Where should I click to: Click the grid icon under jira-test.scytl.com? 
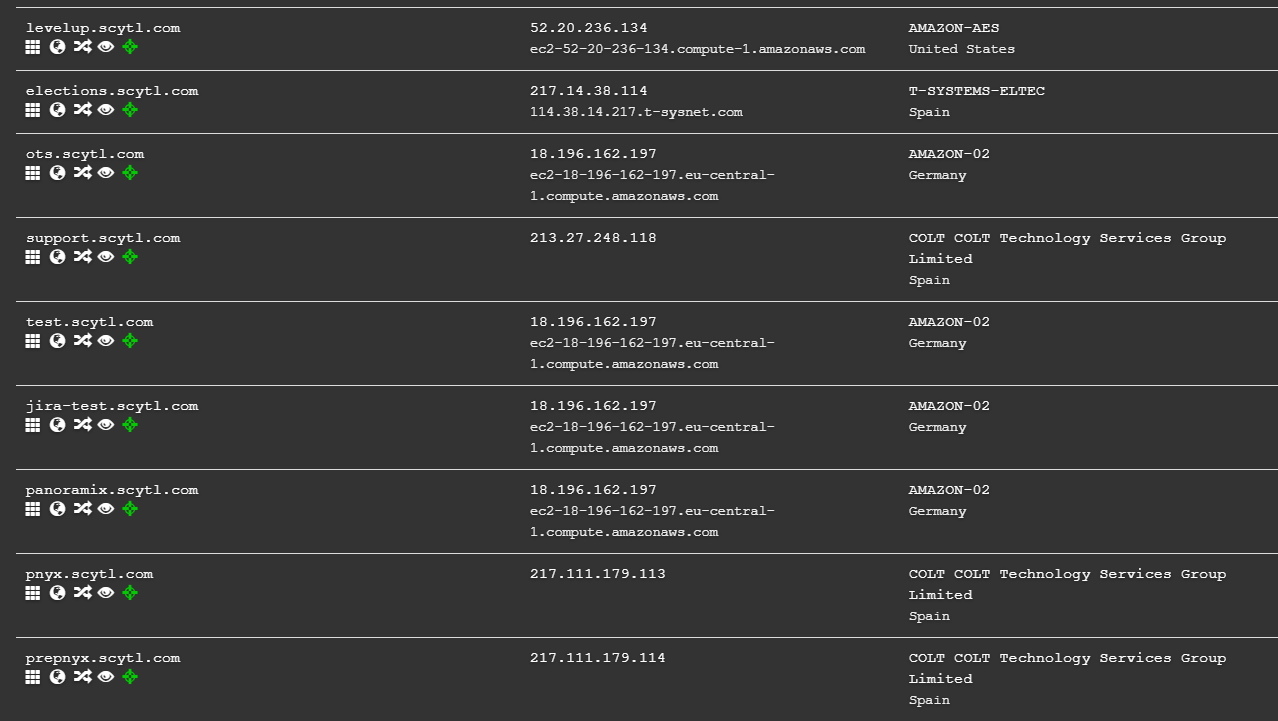pos(33,425)
